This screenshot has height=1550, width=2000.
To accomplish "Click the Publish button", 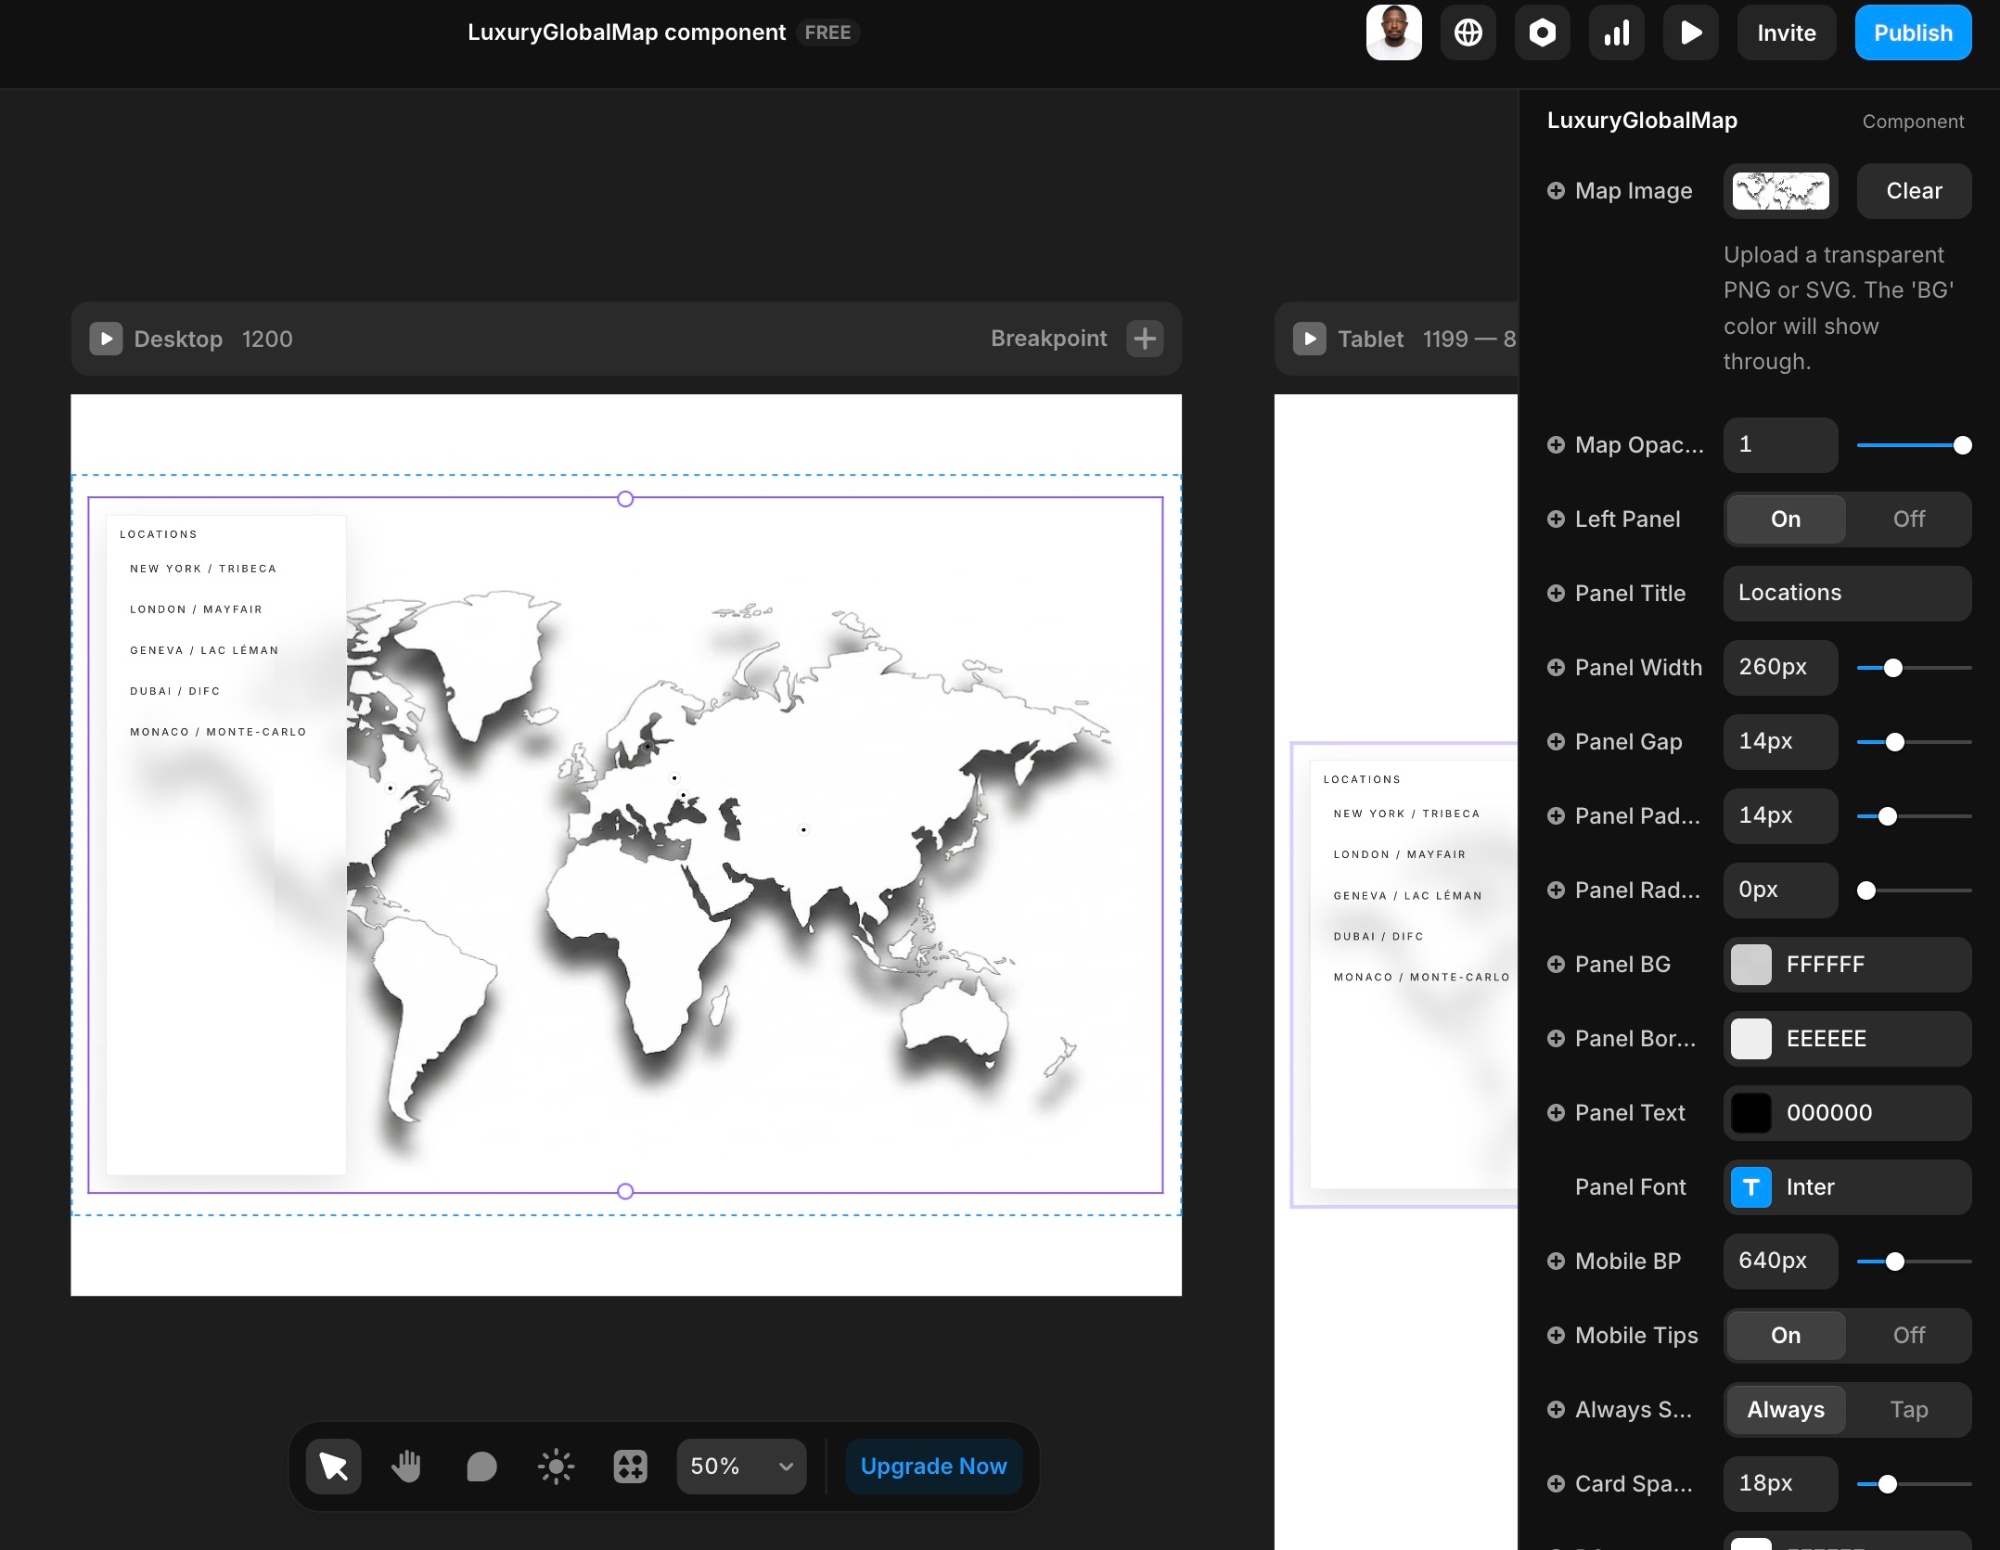I will (1912, 33).
